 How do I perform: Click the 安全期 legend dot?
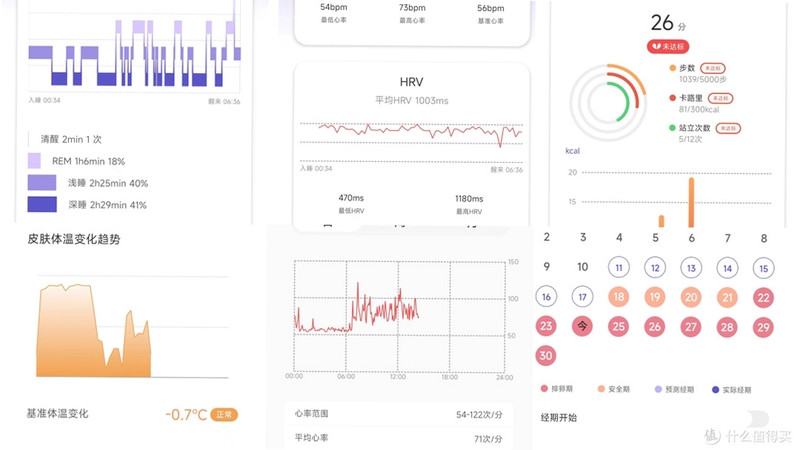(x=601, y=389)
